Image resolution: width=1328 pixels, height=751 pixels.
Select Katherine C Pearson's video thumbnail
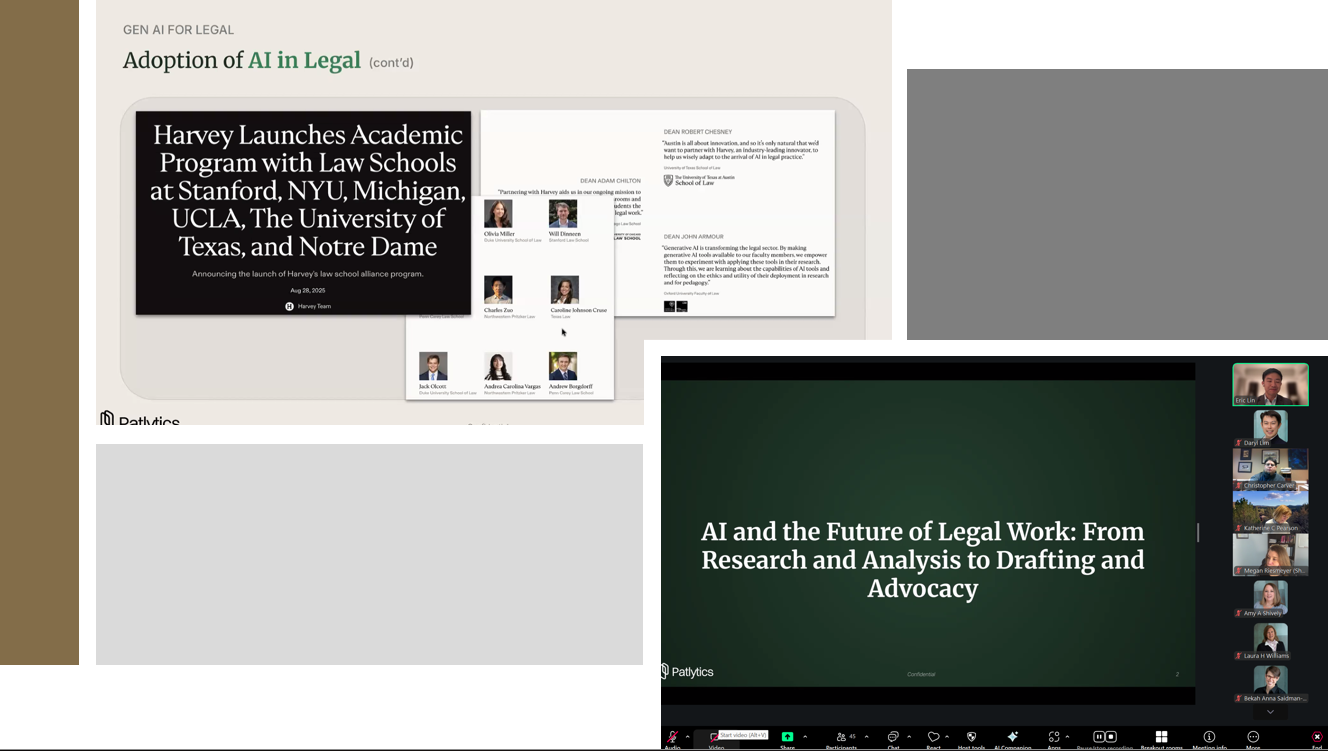point(1270,512)
